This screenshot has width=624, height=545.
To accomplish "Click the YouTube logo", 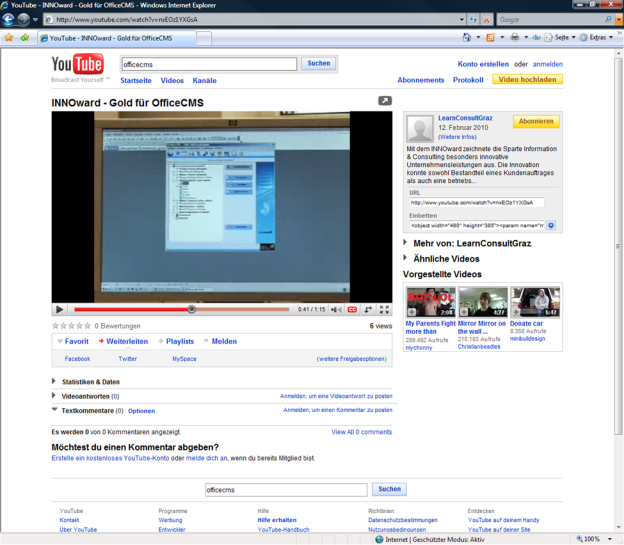I will (x=78, y=64).
